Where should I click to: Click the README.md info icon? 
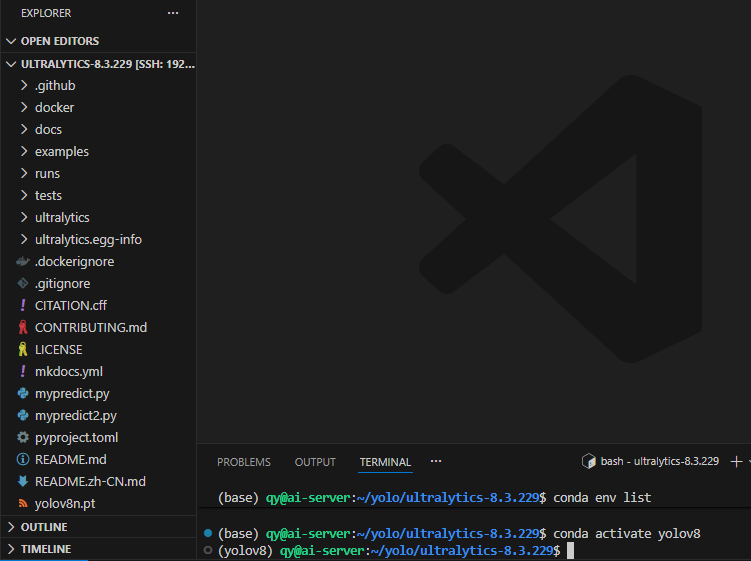tap(23, 459)
